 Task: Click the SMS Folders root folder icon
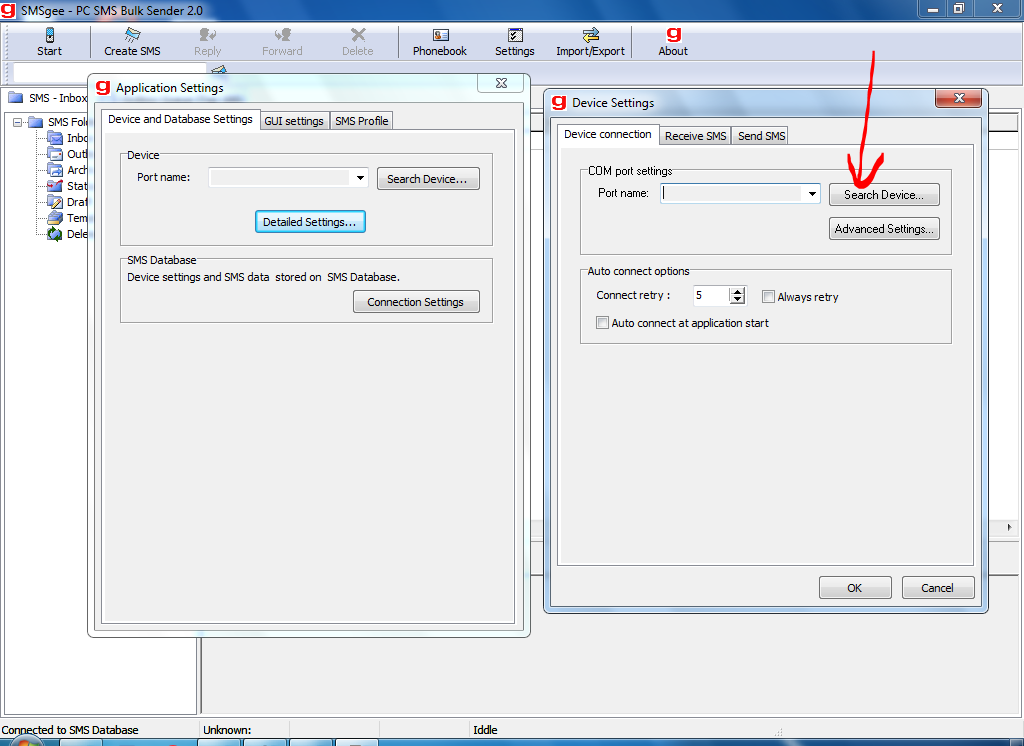coord(36,122)
